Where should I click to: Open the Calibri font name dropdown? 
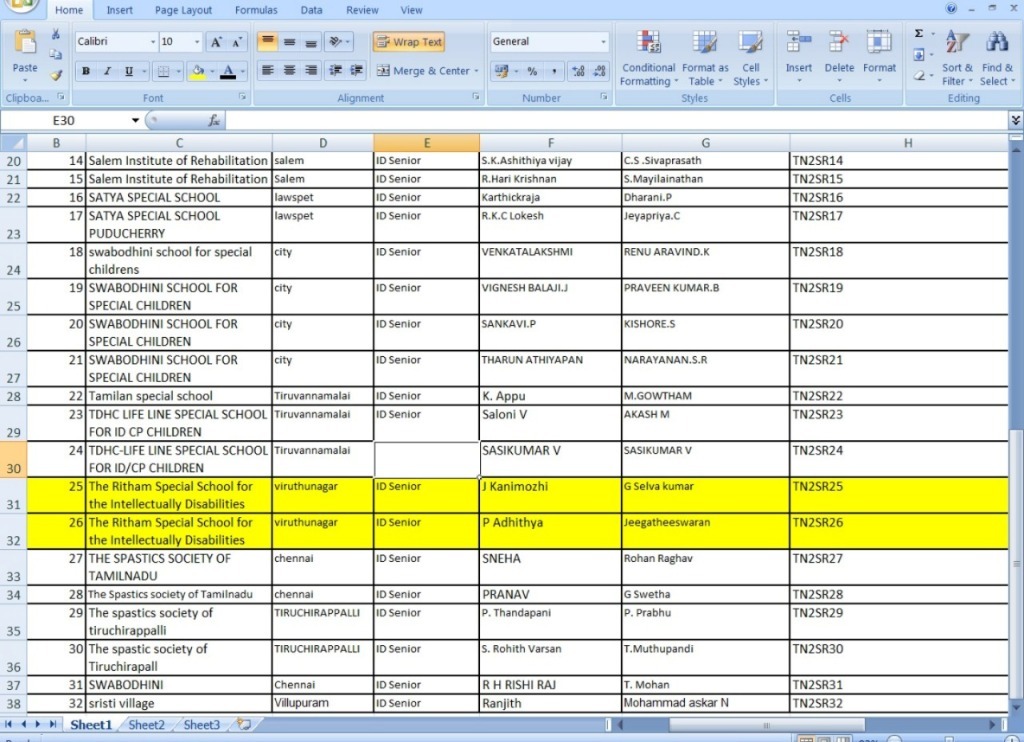(x=152, y=42)
